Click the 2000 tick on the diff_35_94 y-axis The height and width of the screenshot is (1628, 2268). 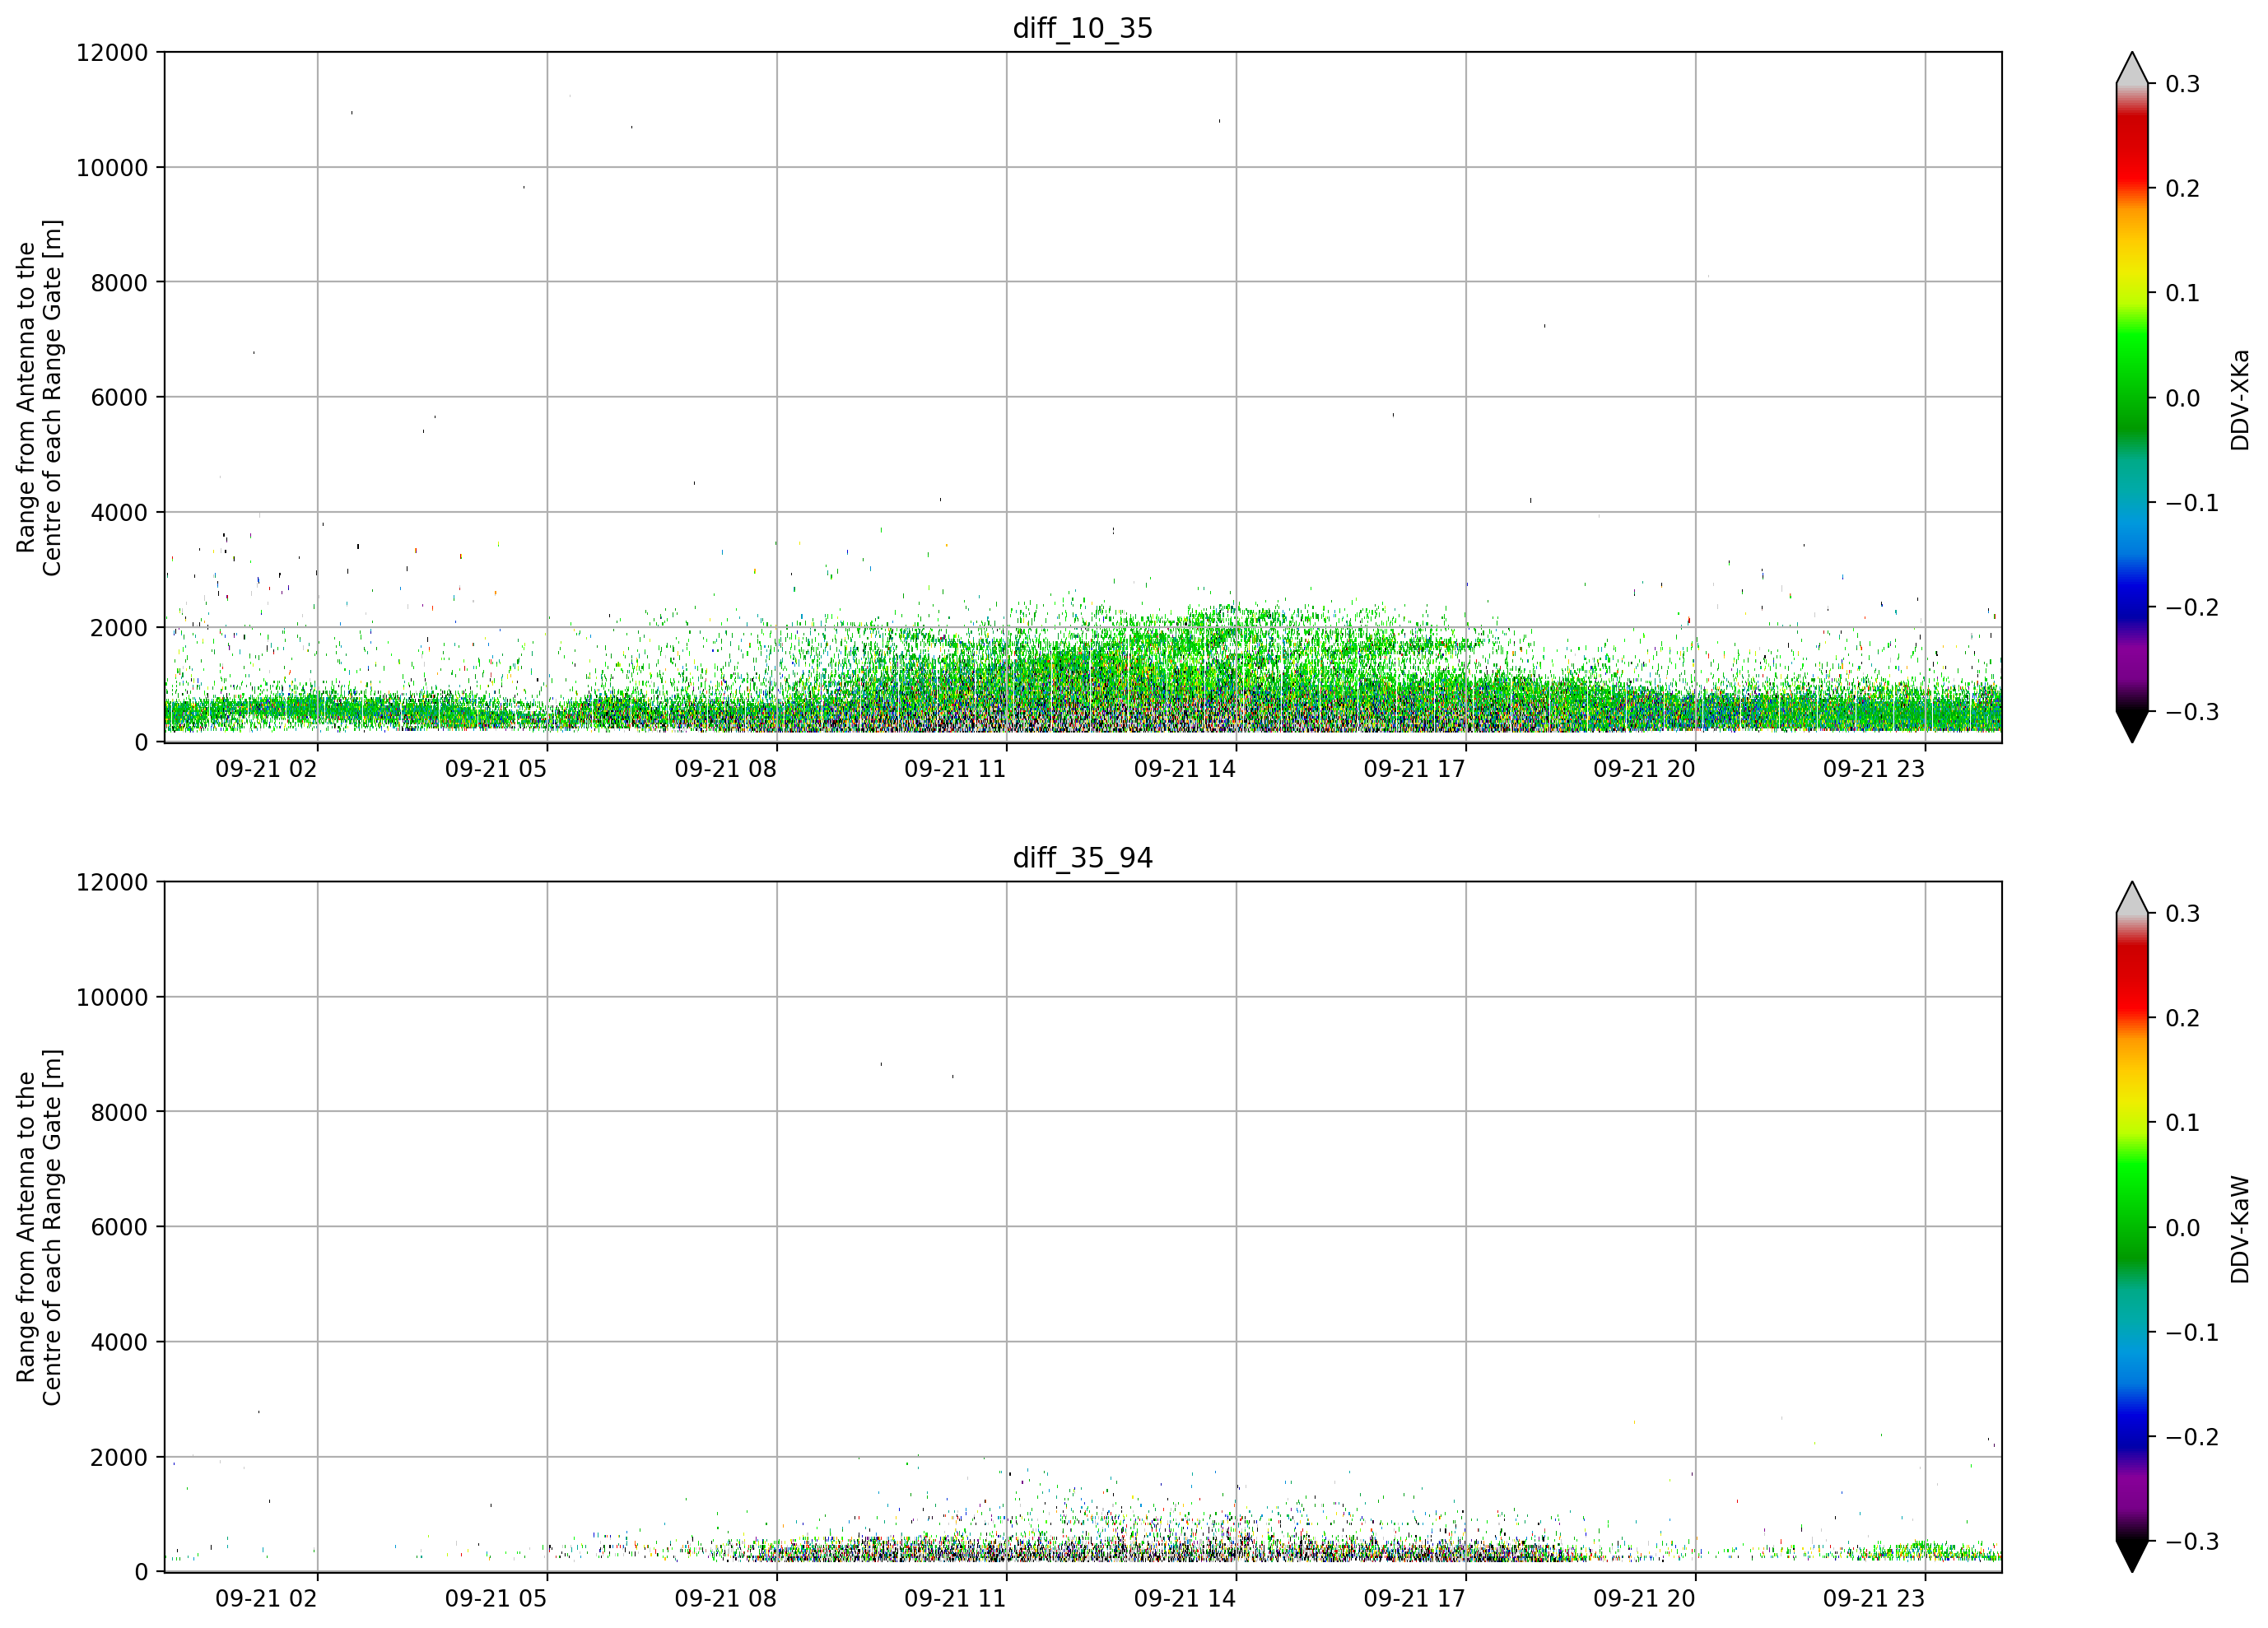click(x=119, y=1458)
